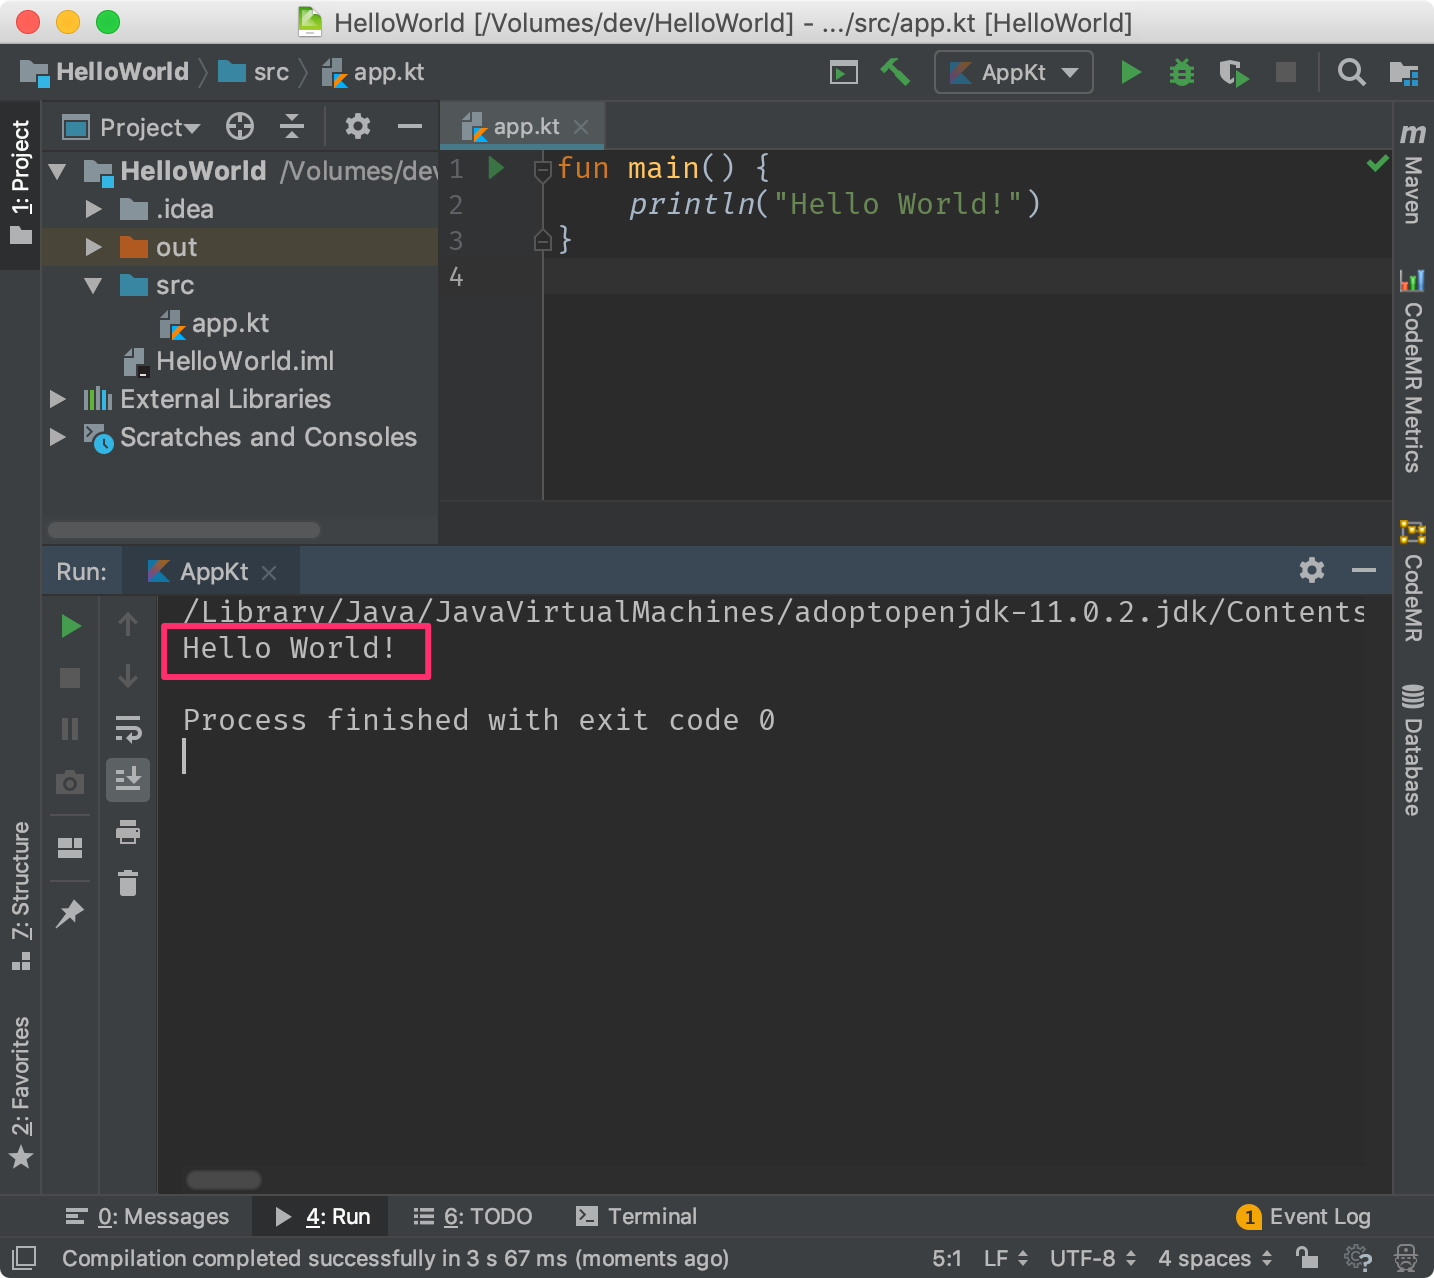Switch to the 4: Run tool tab
This screenshot has width=1434, height=1278.
click(322, 1216)
